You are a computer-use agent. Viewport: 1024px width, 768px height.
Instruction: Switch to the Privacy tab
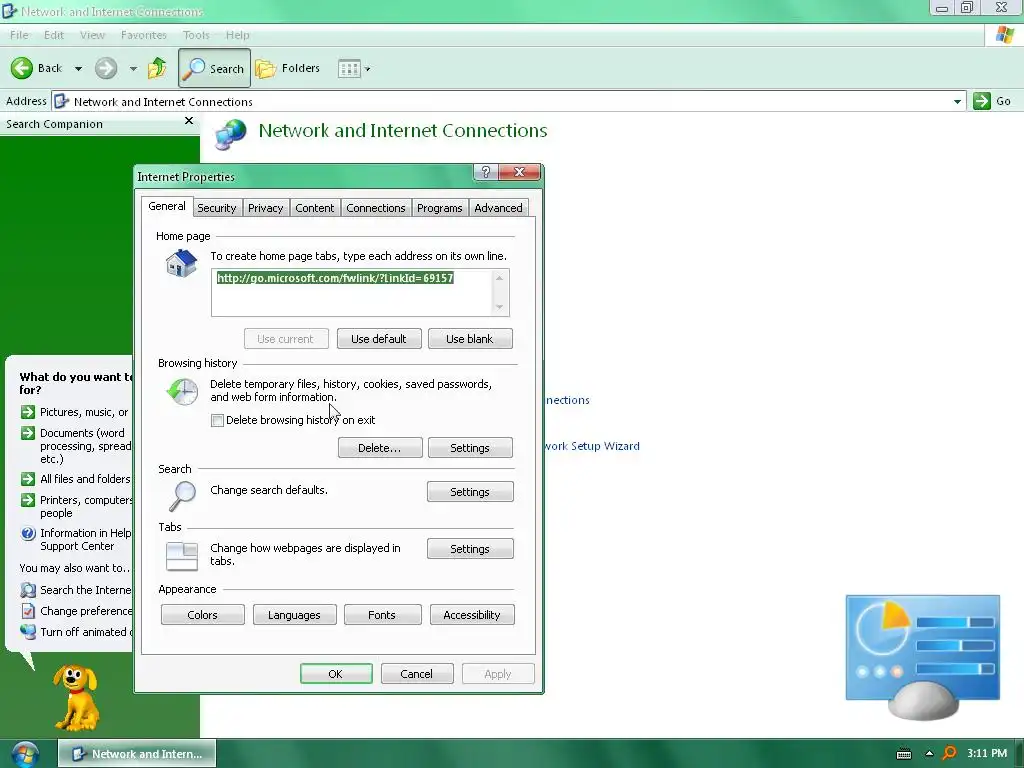(265, 208)
